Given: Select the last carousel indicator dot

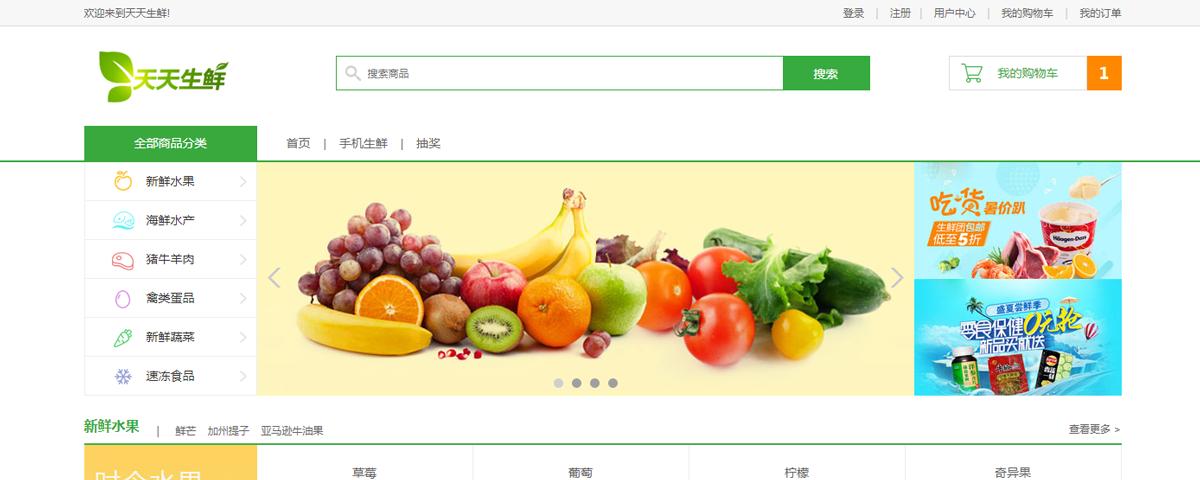Looking at the screenshot, I should click(613, 383).
